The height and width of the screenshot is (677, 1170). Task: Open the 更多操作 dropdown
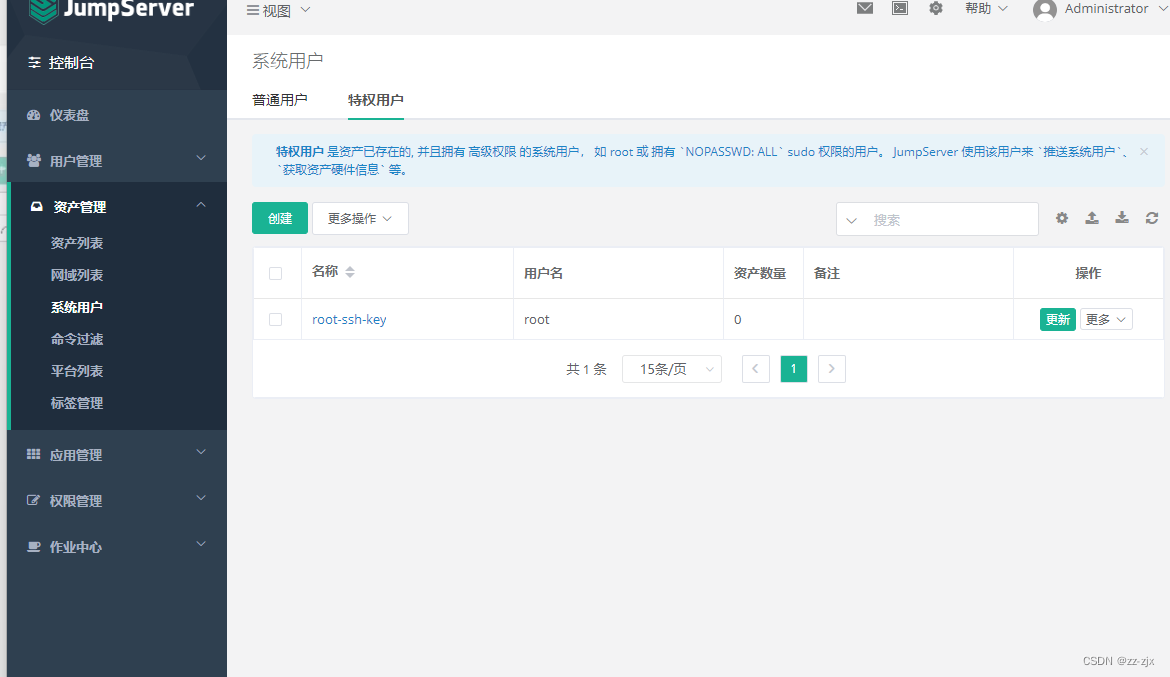pyautogui.click(x=360, y=217)
